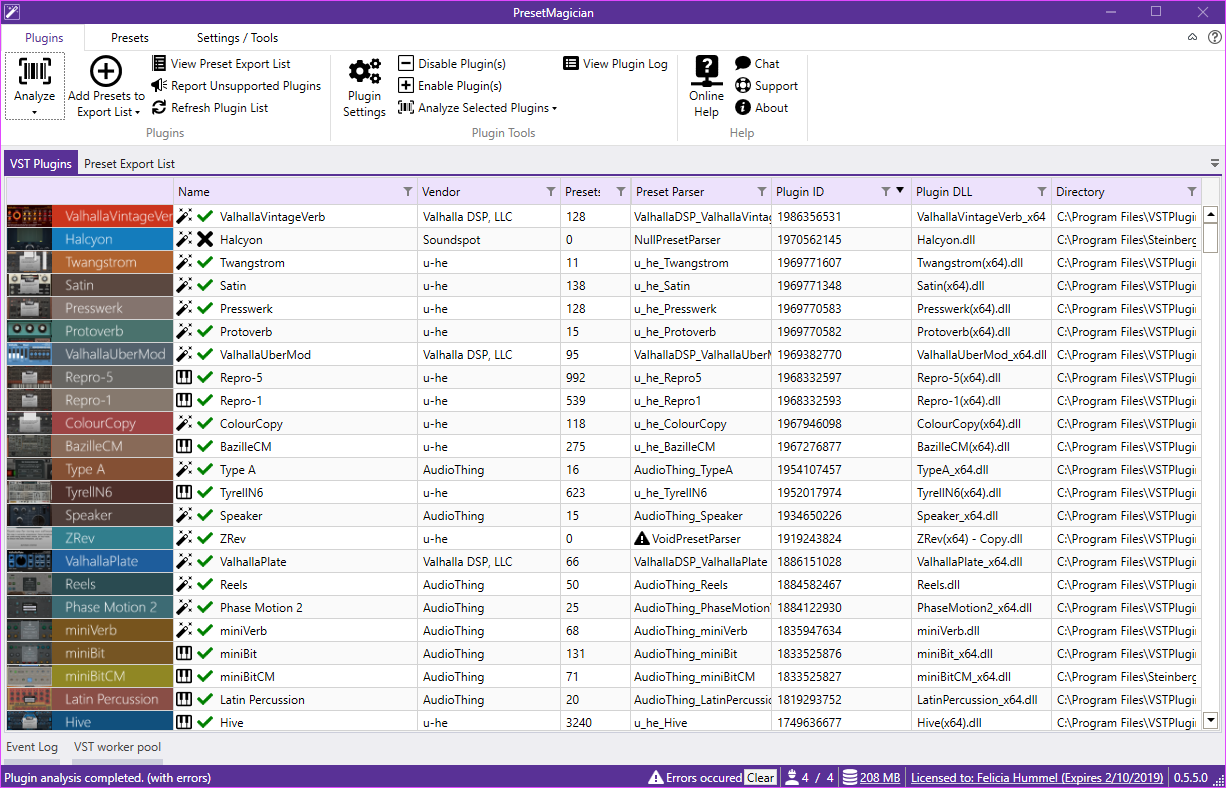Open the Licensed to Felicia Hummel link
Viewport: 1226px width, 788px height.
point(1036,778)
